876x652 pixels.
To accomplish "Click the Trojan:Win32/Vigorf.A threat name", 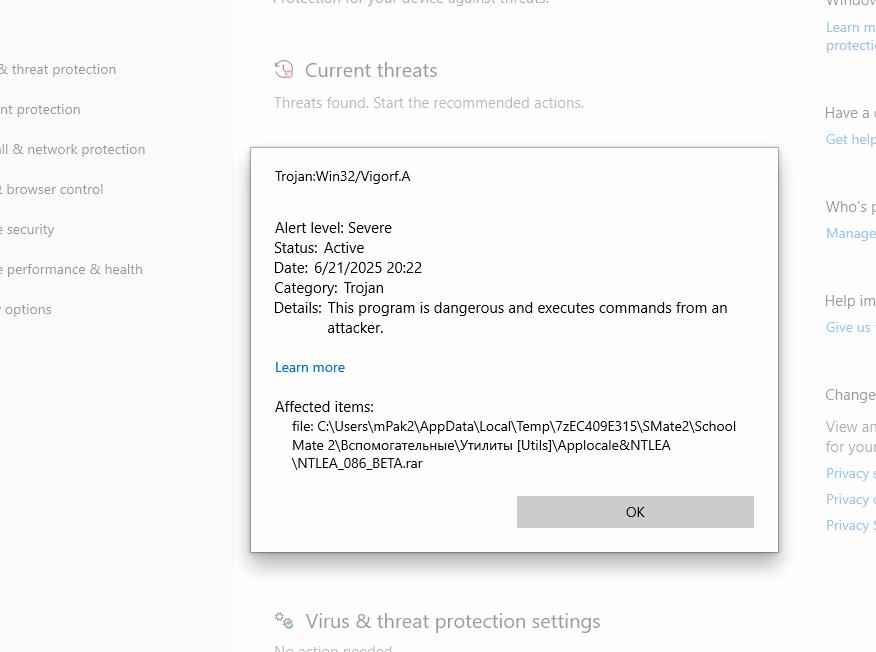I will pos(342,177).
